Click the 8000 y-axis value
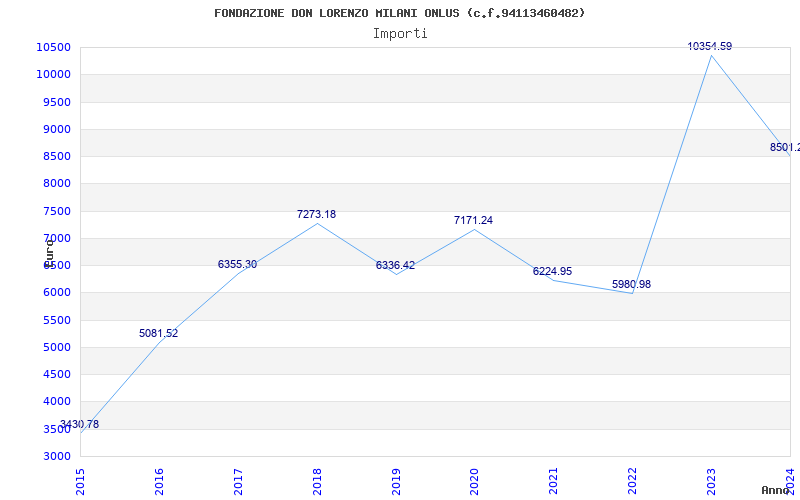Viewport: 800px width, 500px height. [x=56, y=184]
